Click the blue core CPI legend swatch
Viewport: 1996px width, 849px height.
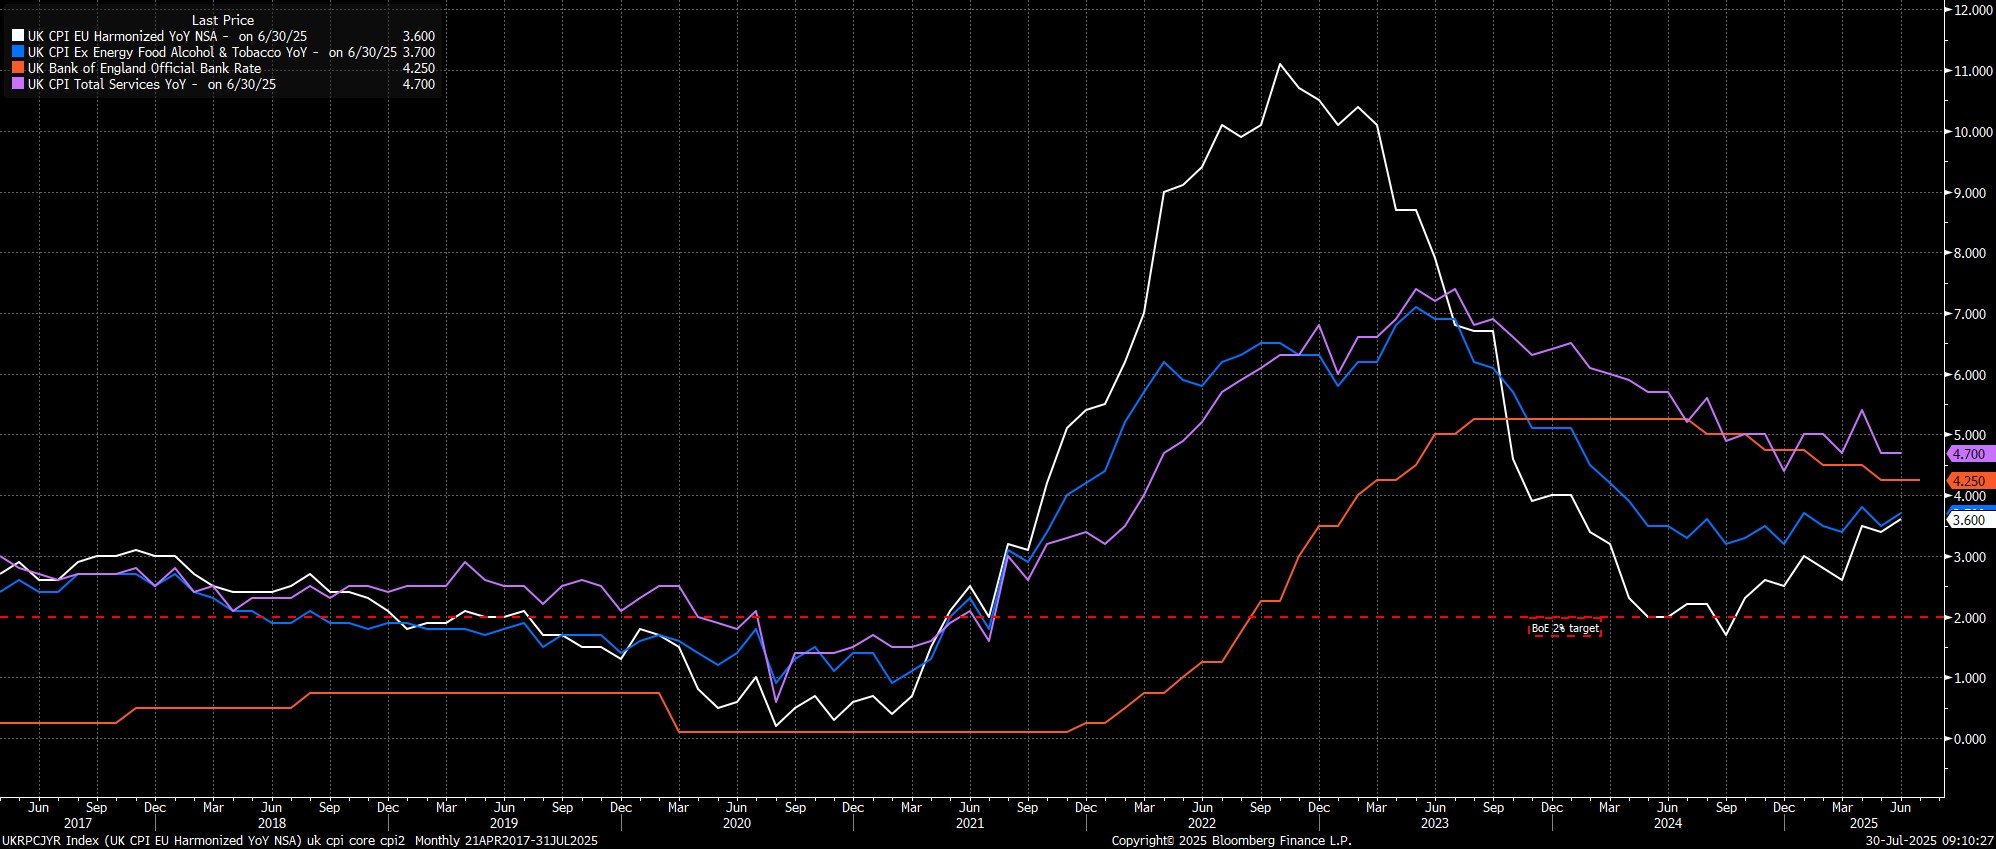pyautogui.click(x=18, y=52)
